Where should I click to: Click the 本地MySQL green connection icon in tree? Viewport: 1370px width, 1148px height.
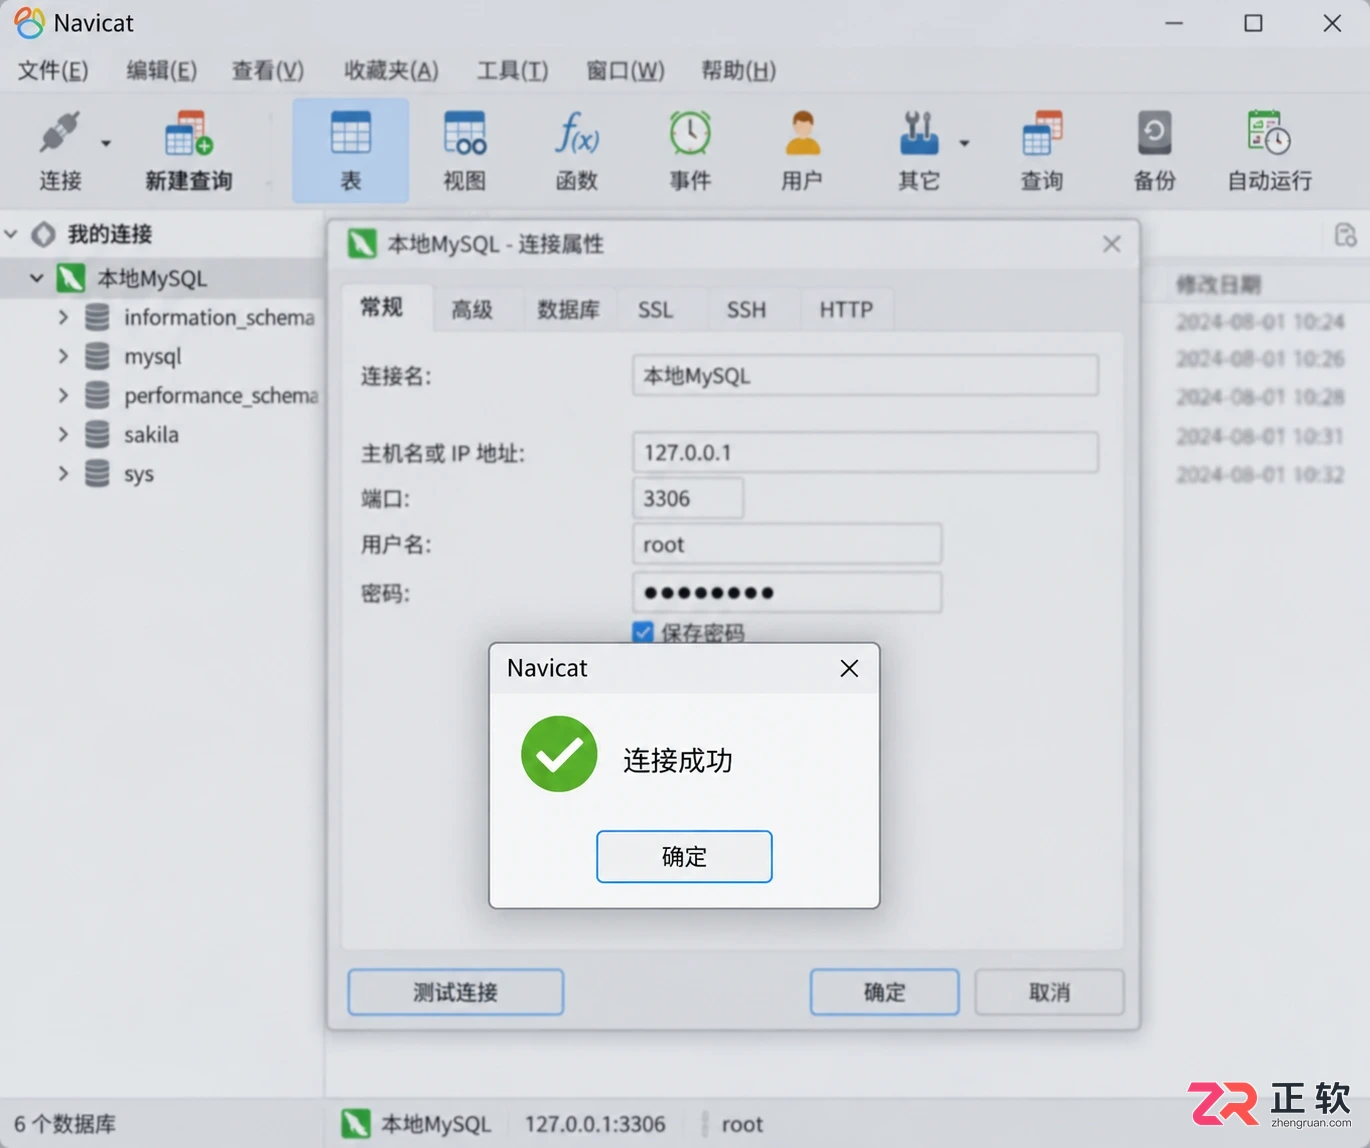(x=70, y=278)
